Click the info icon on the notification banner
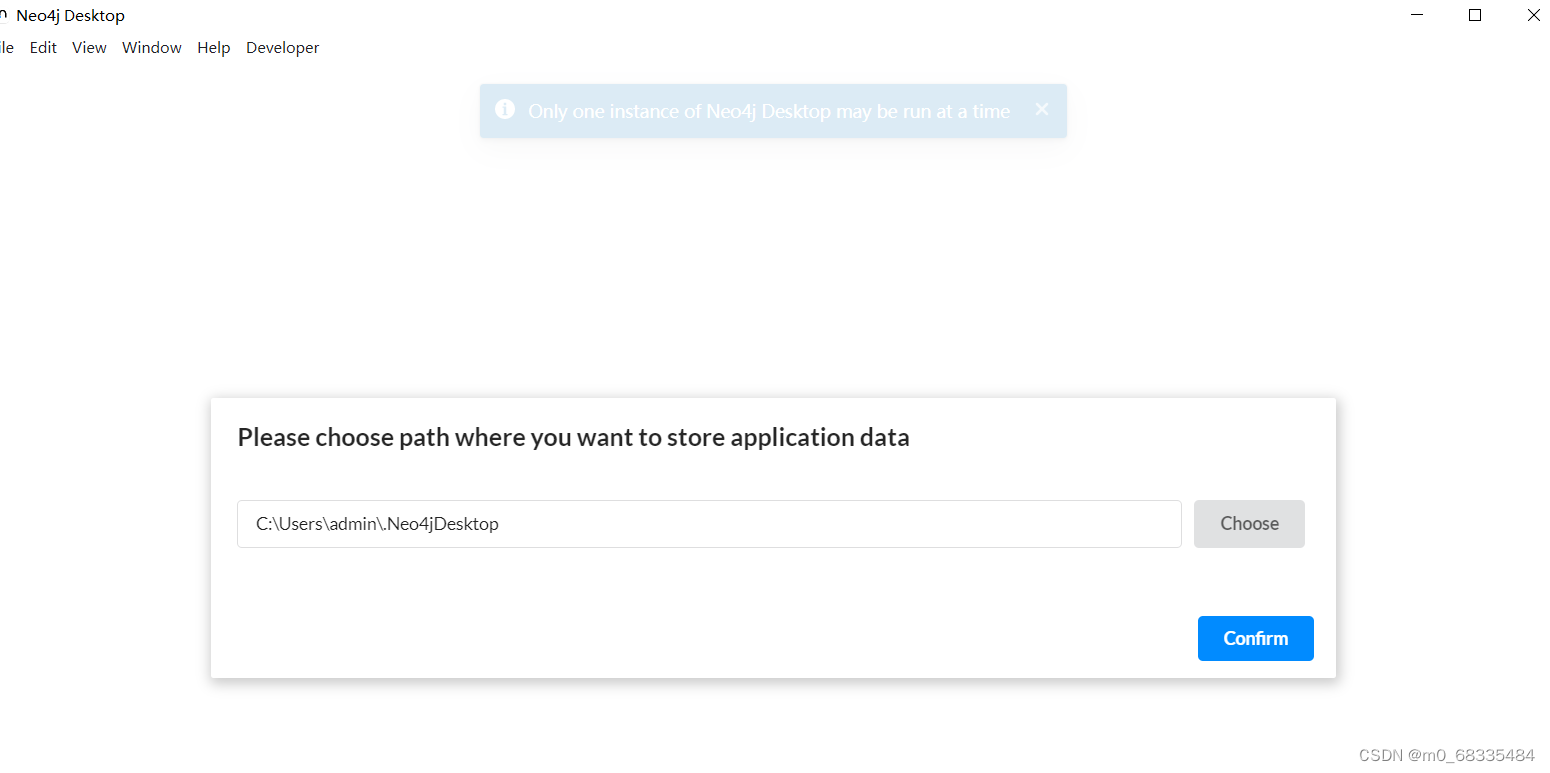This screenshot has height=773, width=1550. coord(506,108)
